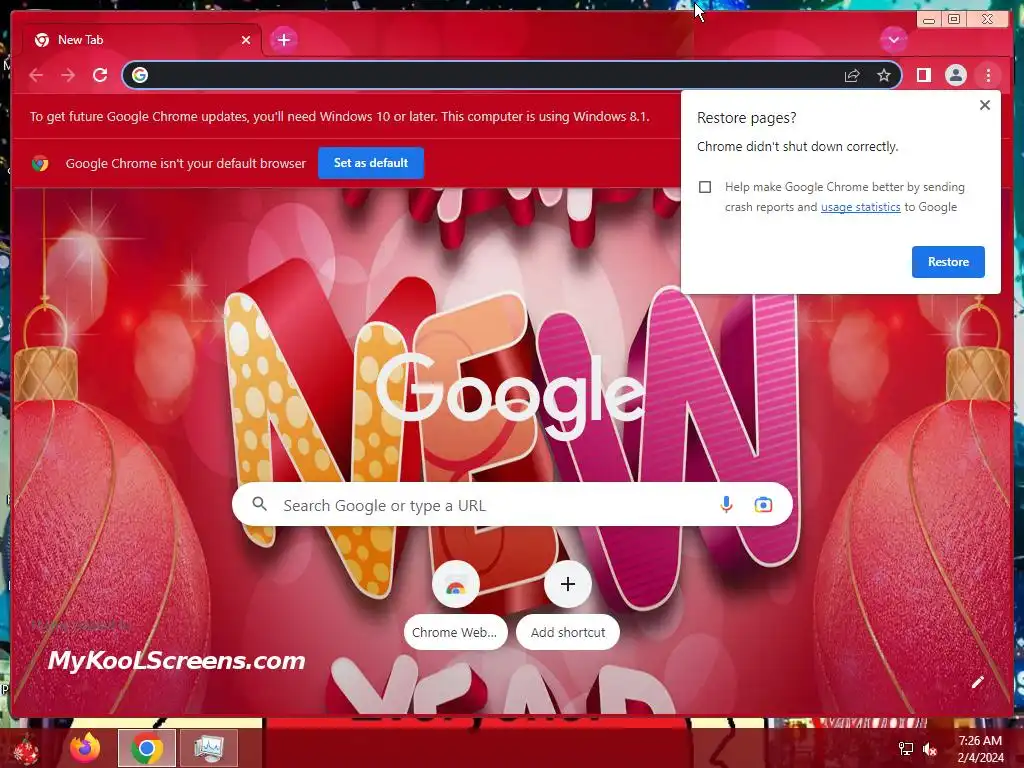Image resolution: width=1024 pixels, height=768 pixels.
Task: Close the New Tab tab
Action: (x=246, y=40)
